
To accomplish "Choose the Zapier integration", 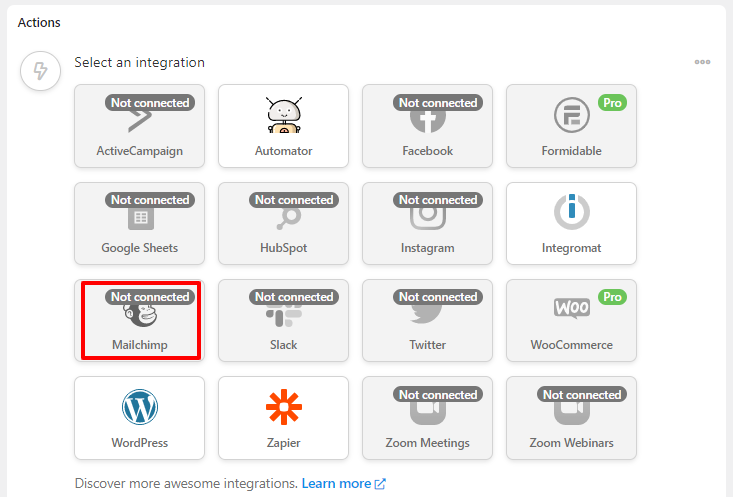I will coord(283,418).
